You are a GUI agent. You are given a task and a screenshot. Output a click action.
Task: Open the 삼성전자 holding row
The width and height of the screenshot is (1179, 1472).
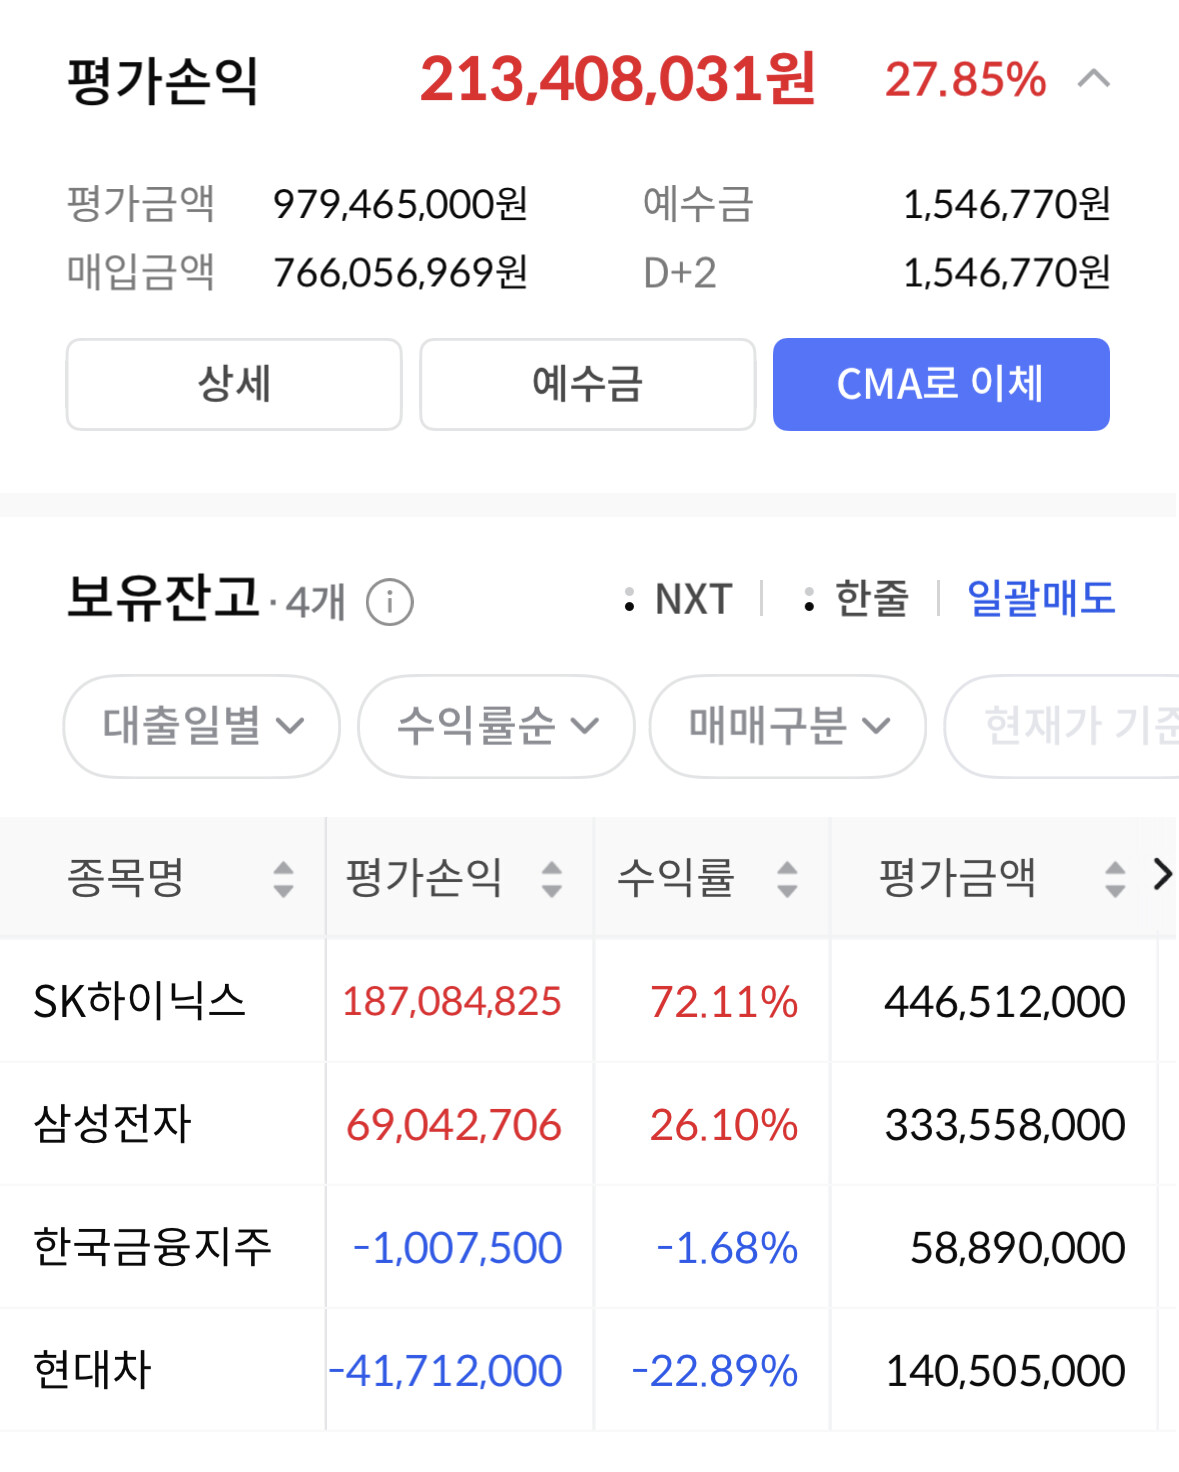[589, 1124]
